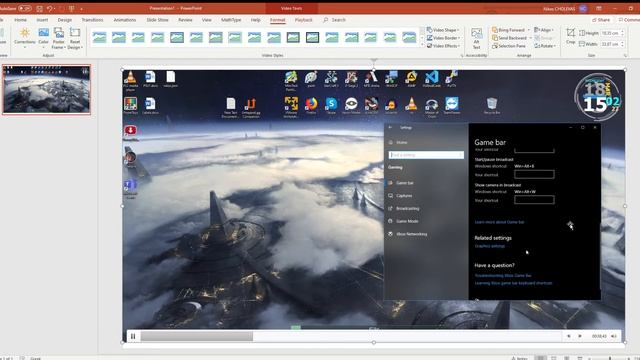Click the Height spinner arrows
The width and height of the screenshot is (640, 360).
[x=622, y=33]
